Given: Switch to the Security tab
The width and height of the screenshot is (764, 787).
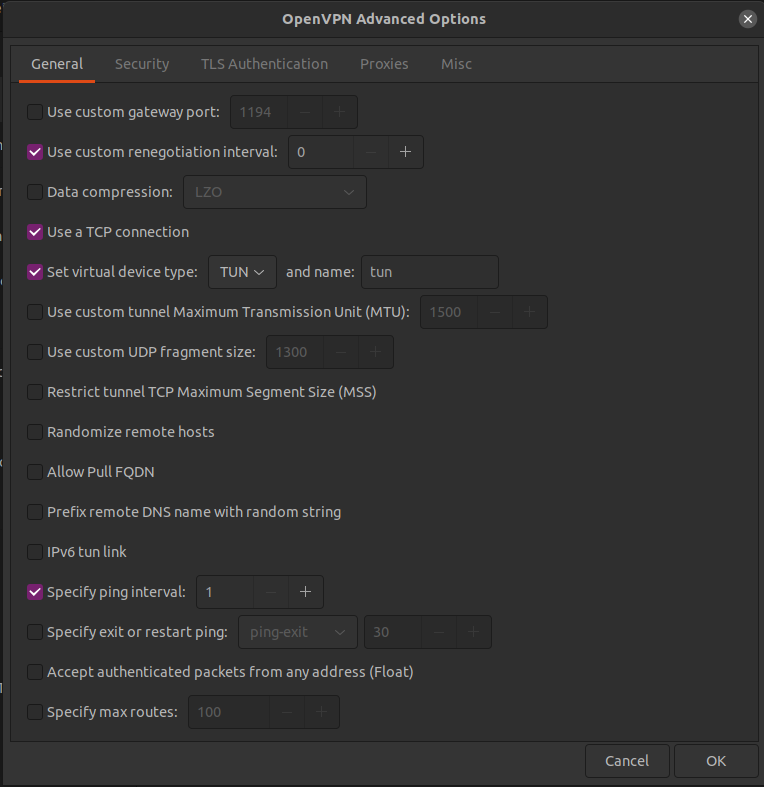Looking at the screenshot, I should 142,64.
